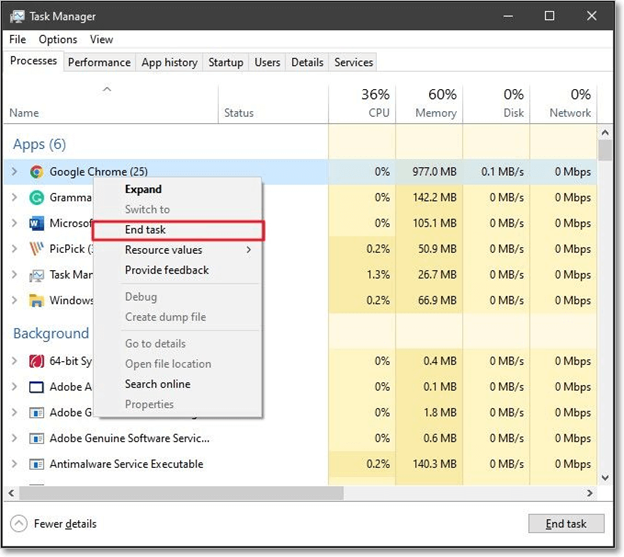Expand the Task Manager process row
The width and height of the screenshot is (624, 557).
[x=14, y=275]
